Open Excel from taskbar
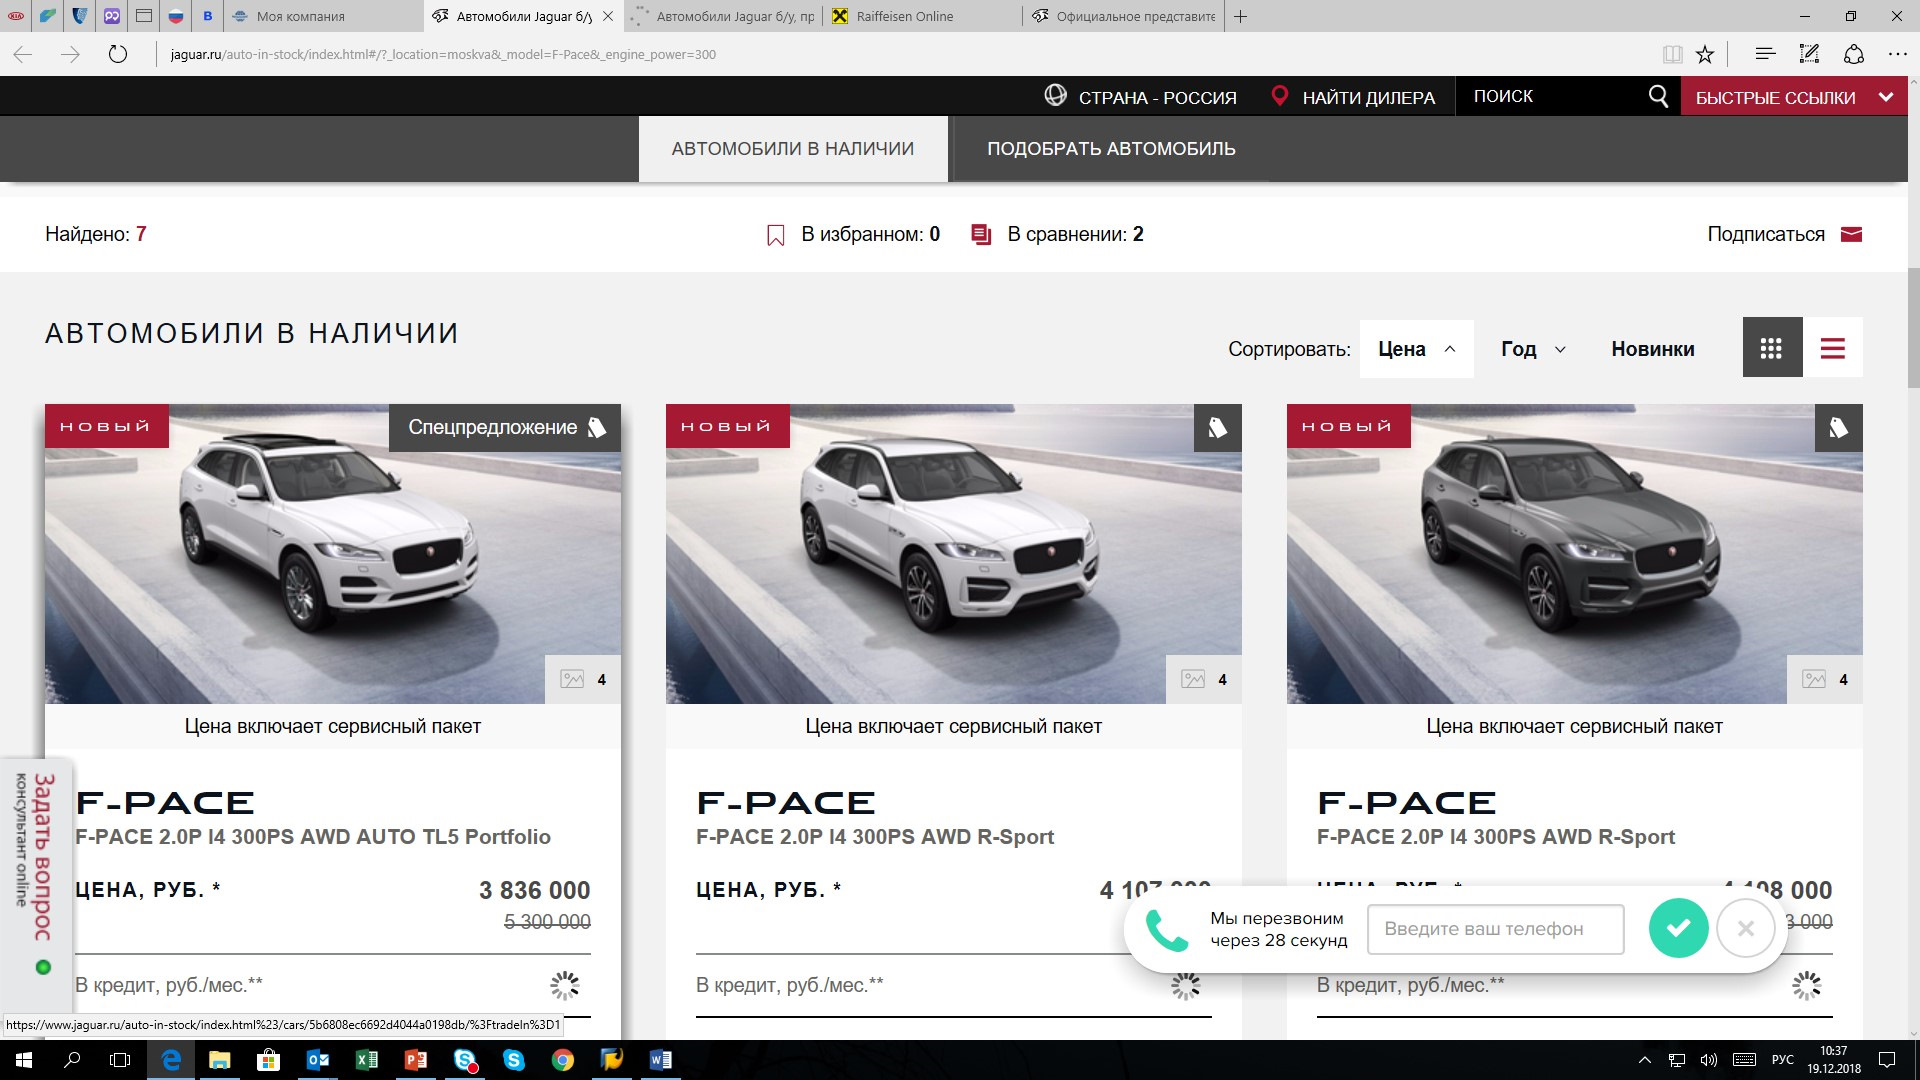This screenshot has width=1920, height=1080. (x=367, y=1060)
